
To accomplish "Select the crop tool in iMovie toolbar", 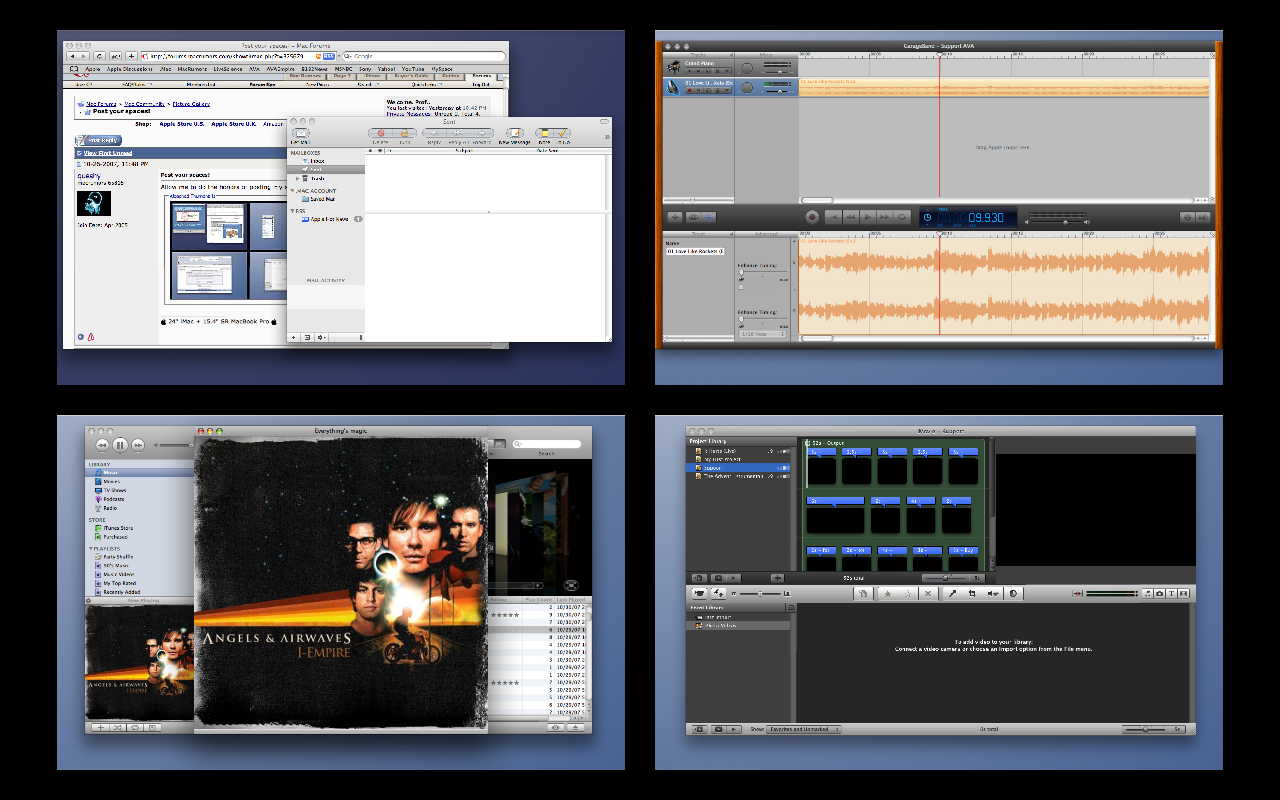I will [x=971, y=593].
